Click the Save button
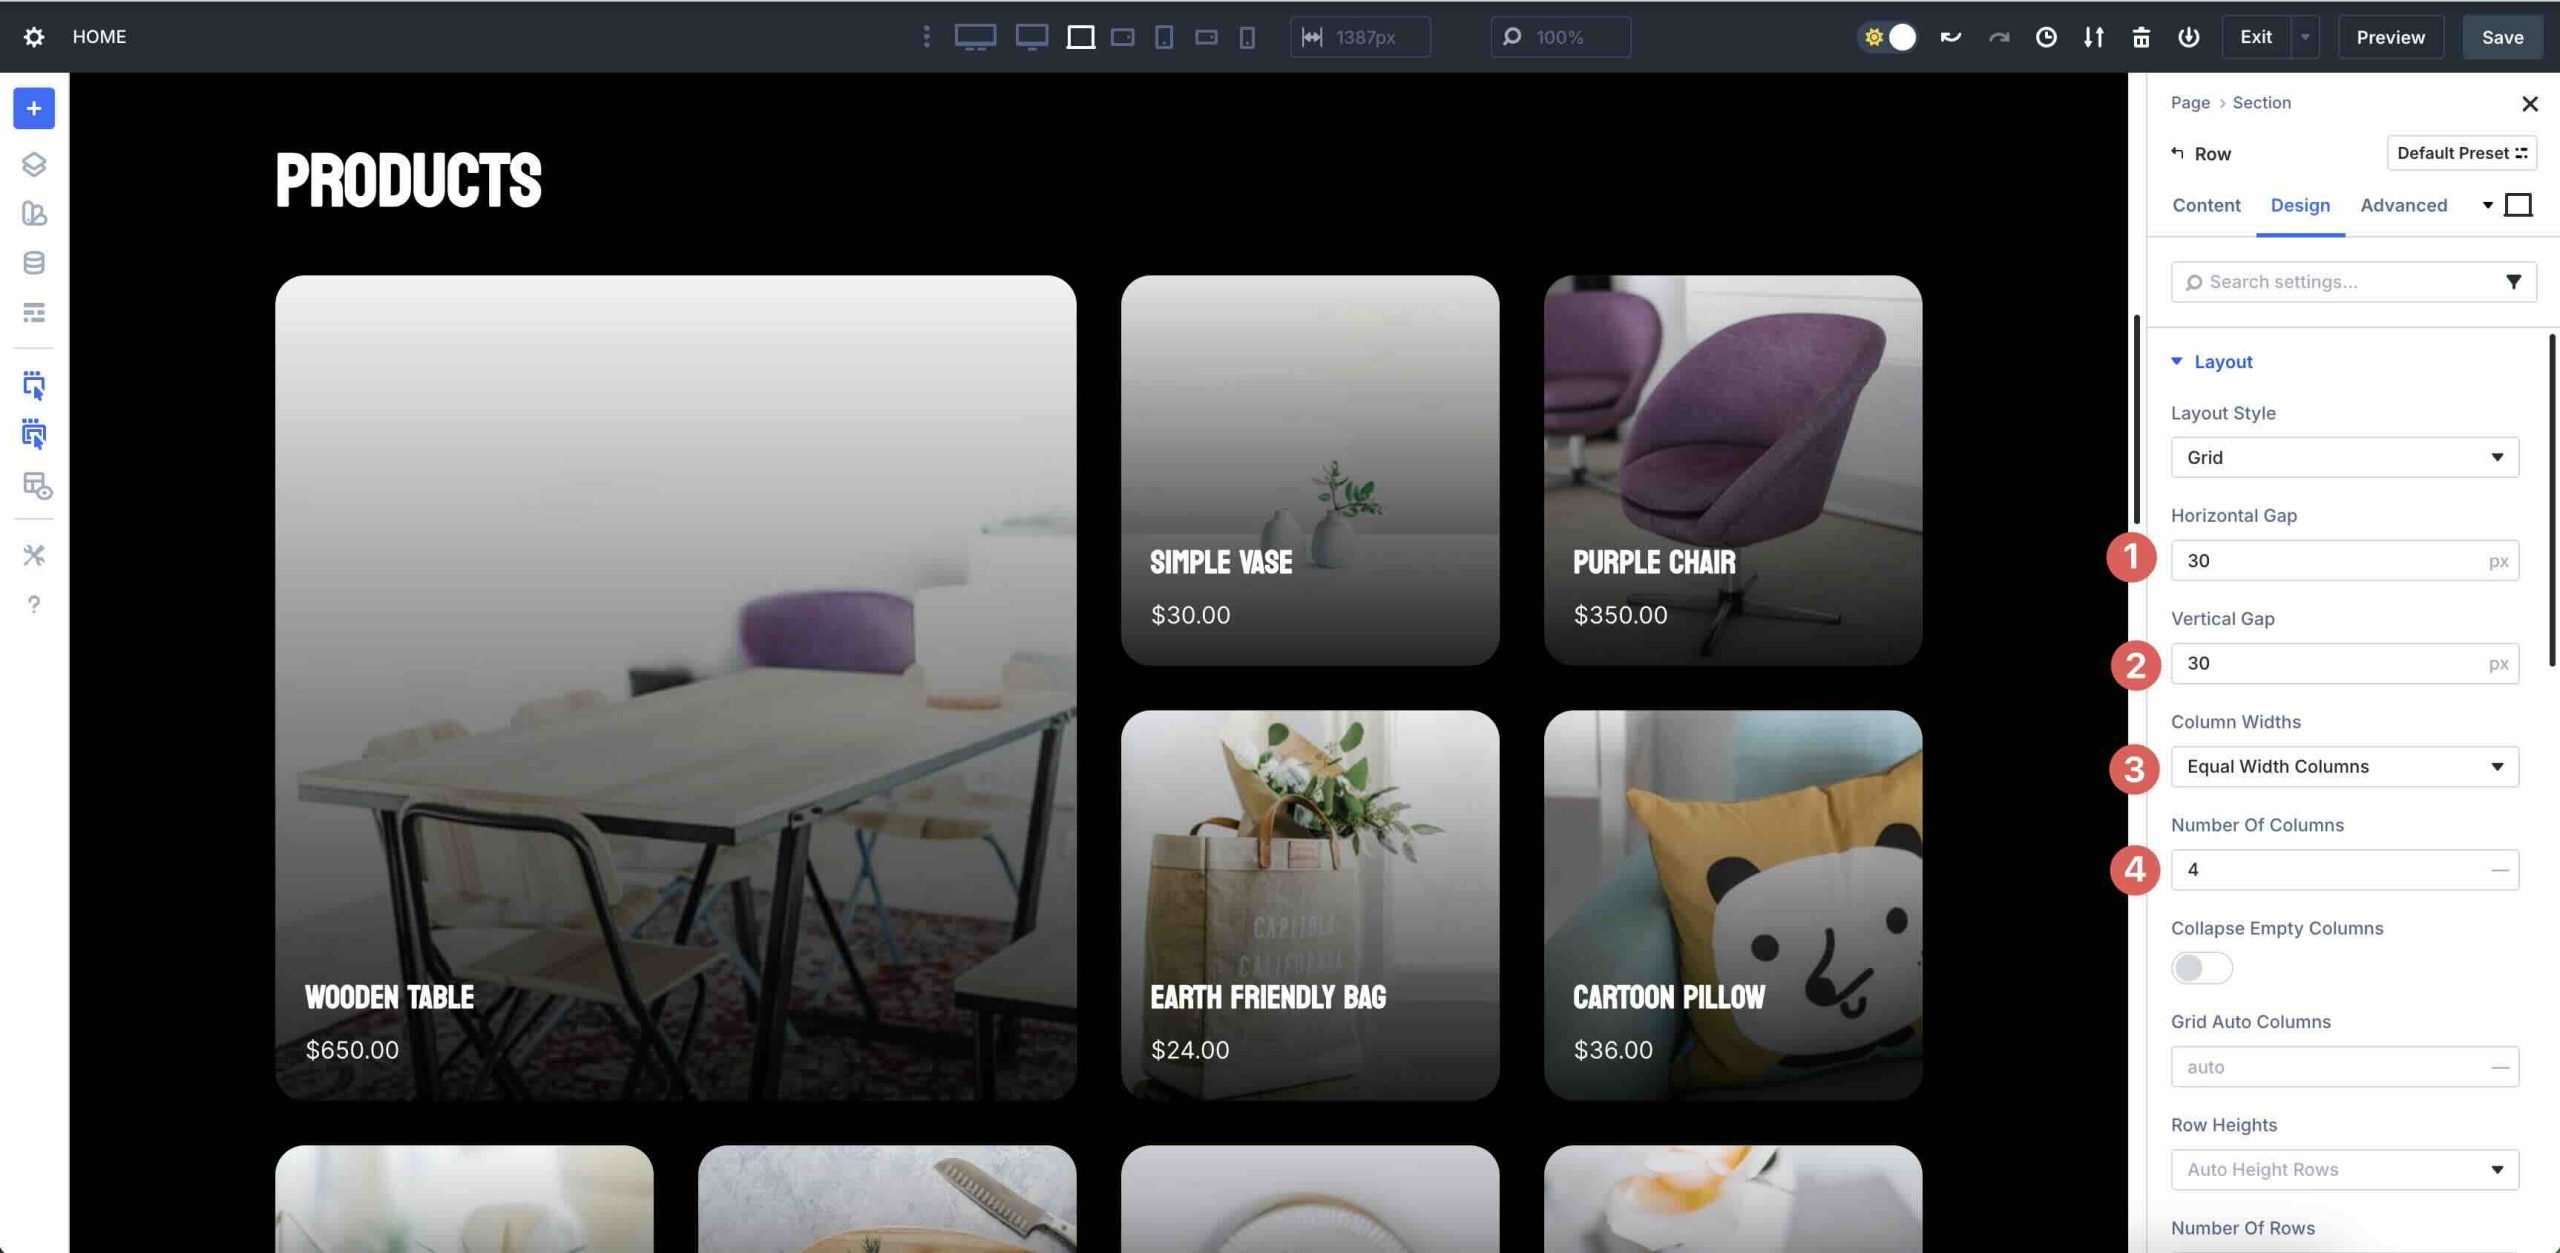The width and height of the screenshot is (2560, 1253). [x=2503, y=37]
